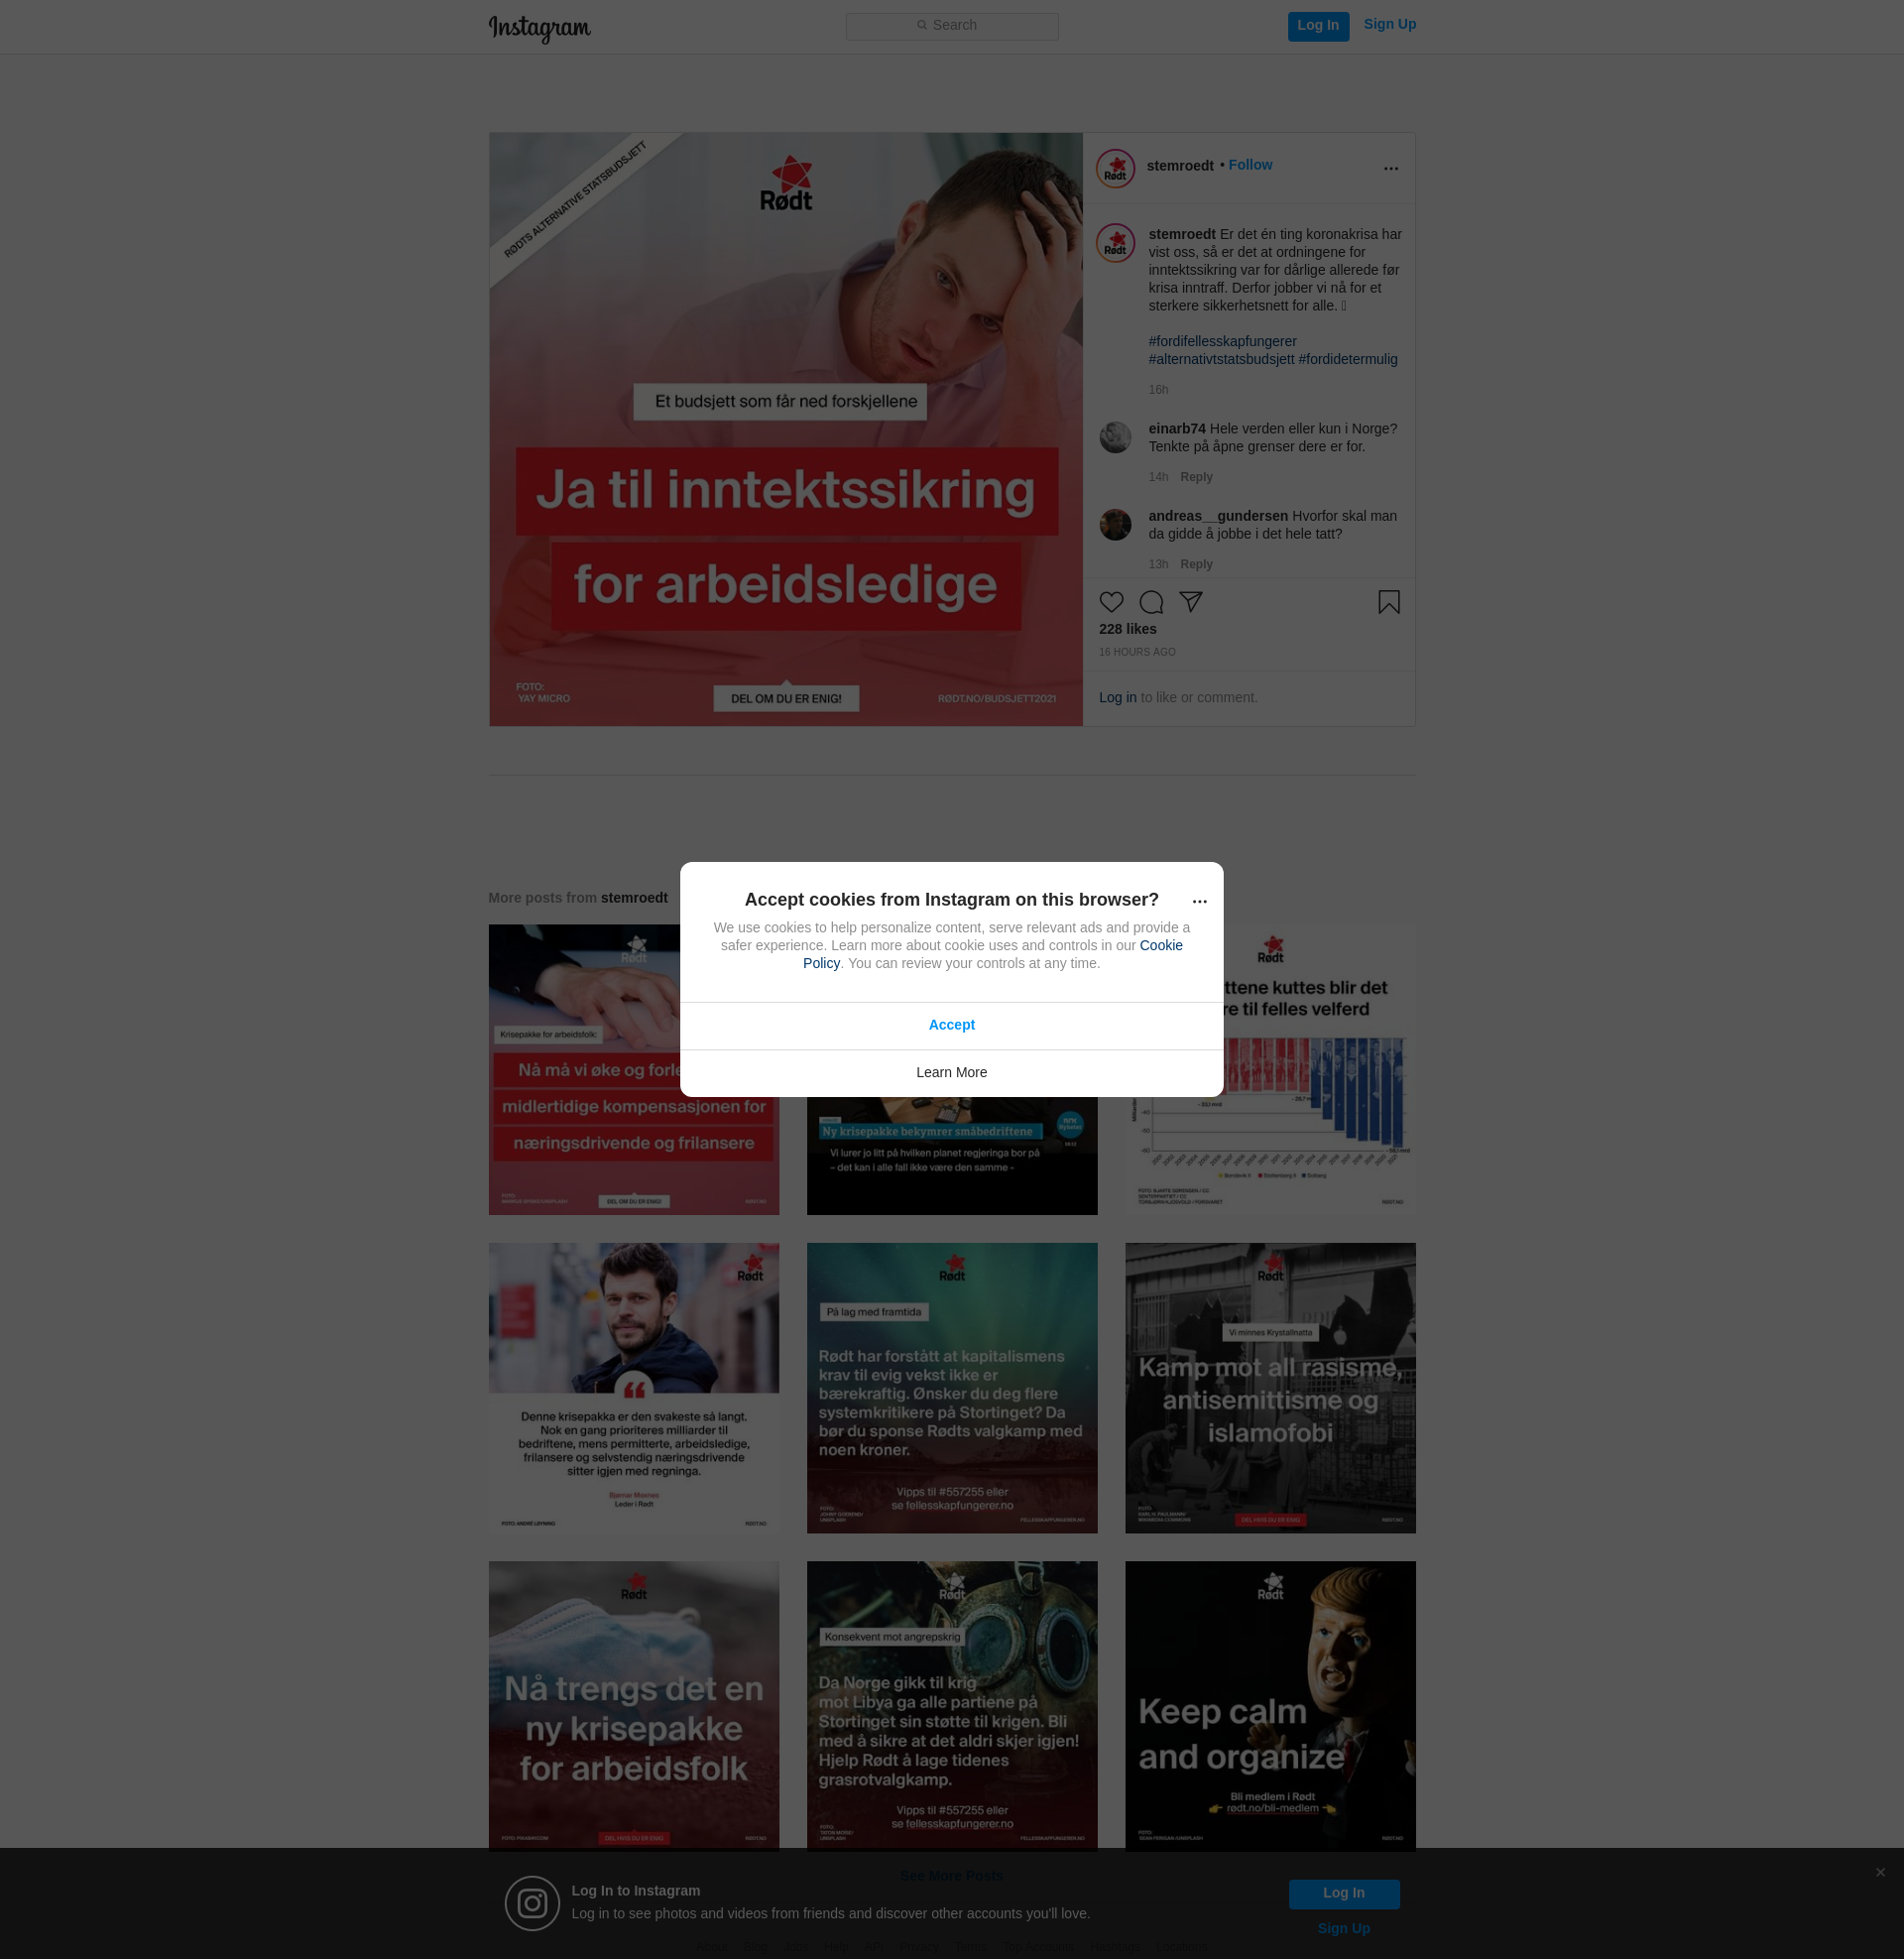Open the Keep calm and organize post

pyautogui.click(x=1269, y=1705)
